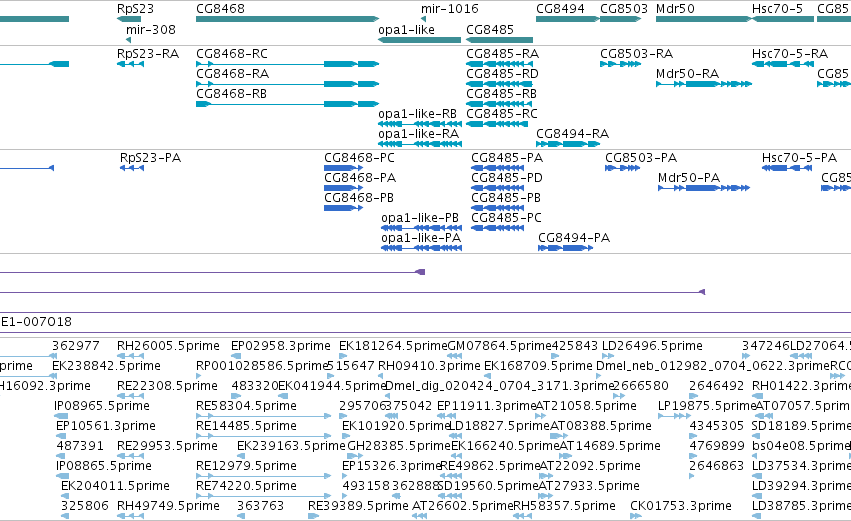
Task: Select the IP08965.5prime EST label
Action: [x=101, y=406]
